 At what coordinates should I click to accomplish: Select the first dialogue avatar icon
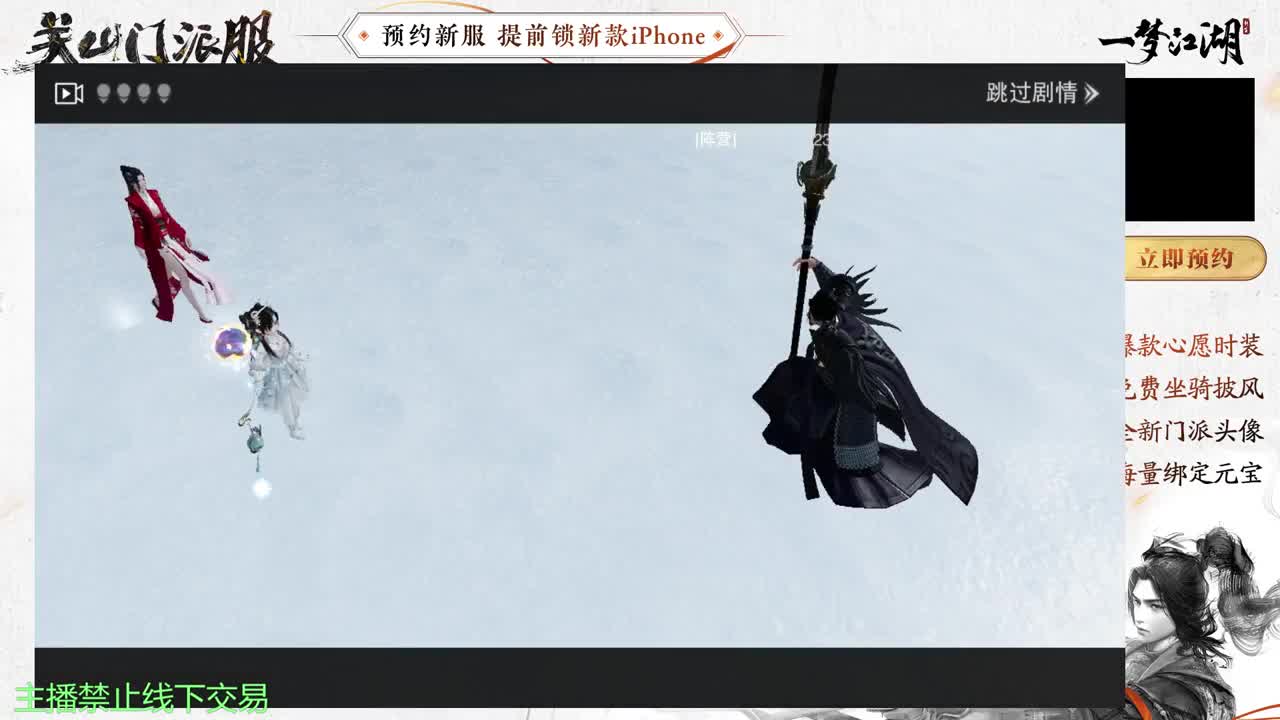pyautogui.click(x=104, y=92)
